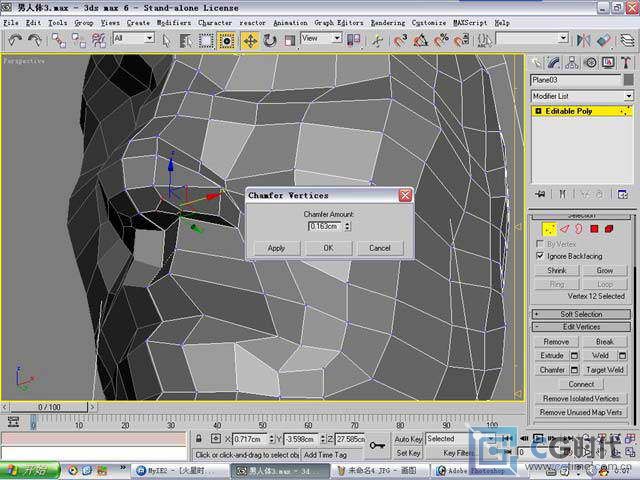The image size is (640, 480).
Task: Click the Align tool icon
Action: 604,40
